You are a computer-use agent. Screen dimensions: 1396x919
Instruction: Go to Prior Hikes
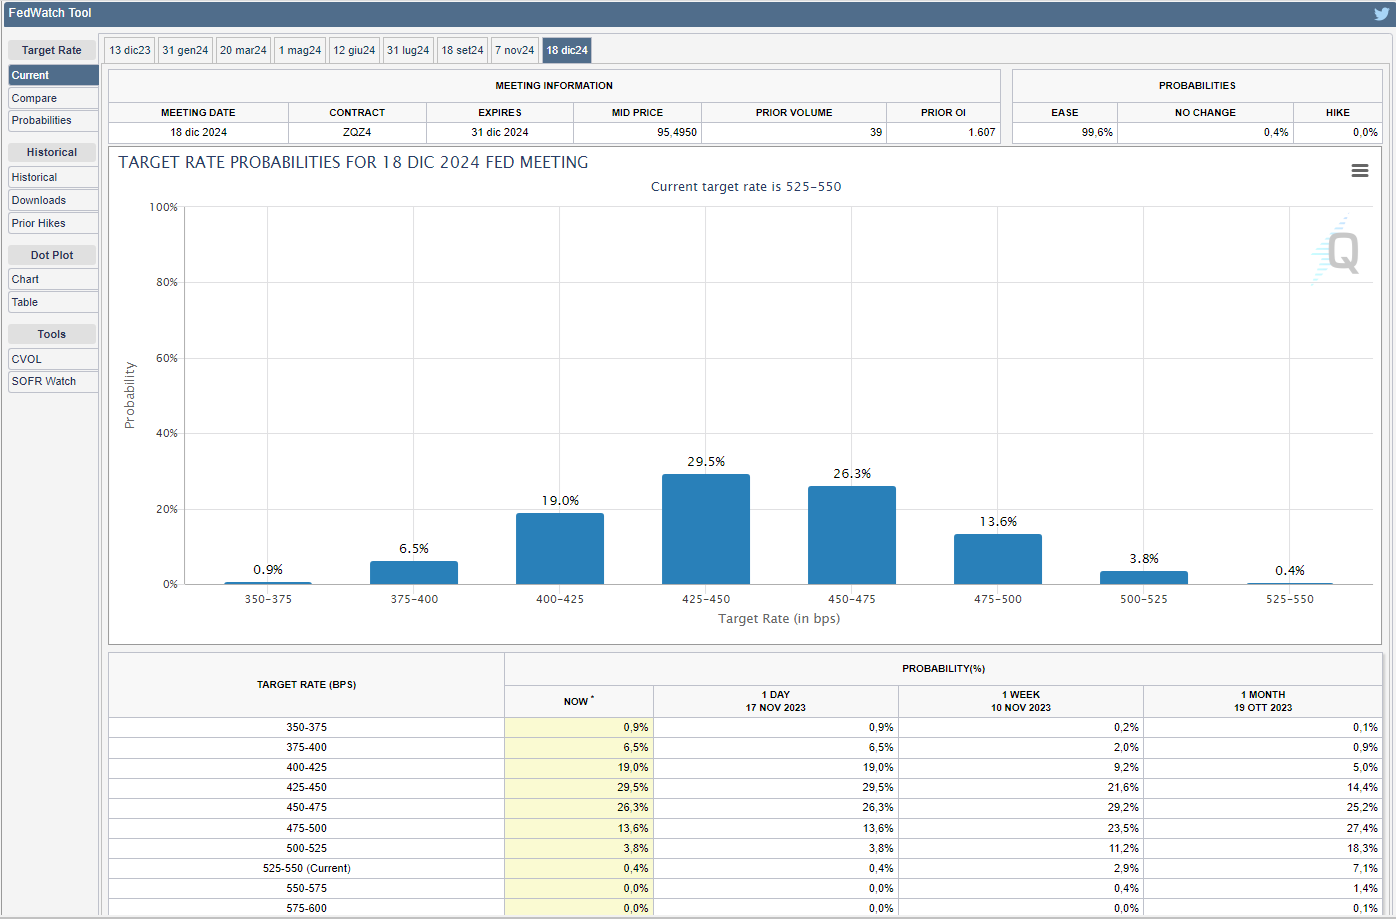pos(52,223)
